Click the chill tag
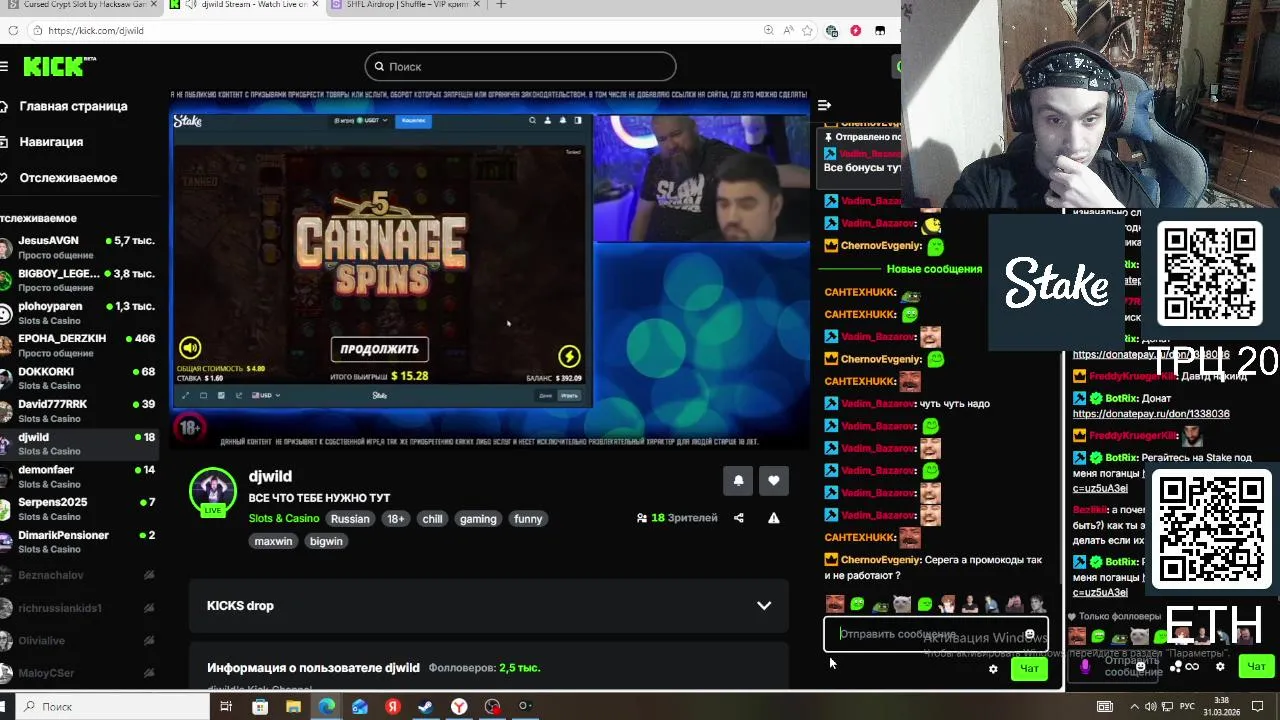This screenshot has height=720, width=1280. [x=432, y=519]
